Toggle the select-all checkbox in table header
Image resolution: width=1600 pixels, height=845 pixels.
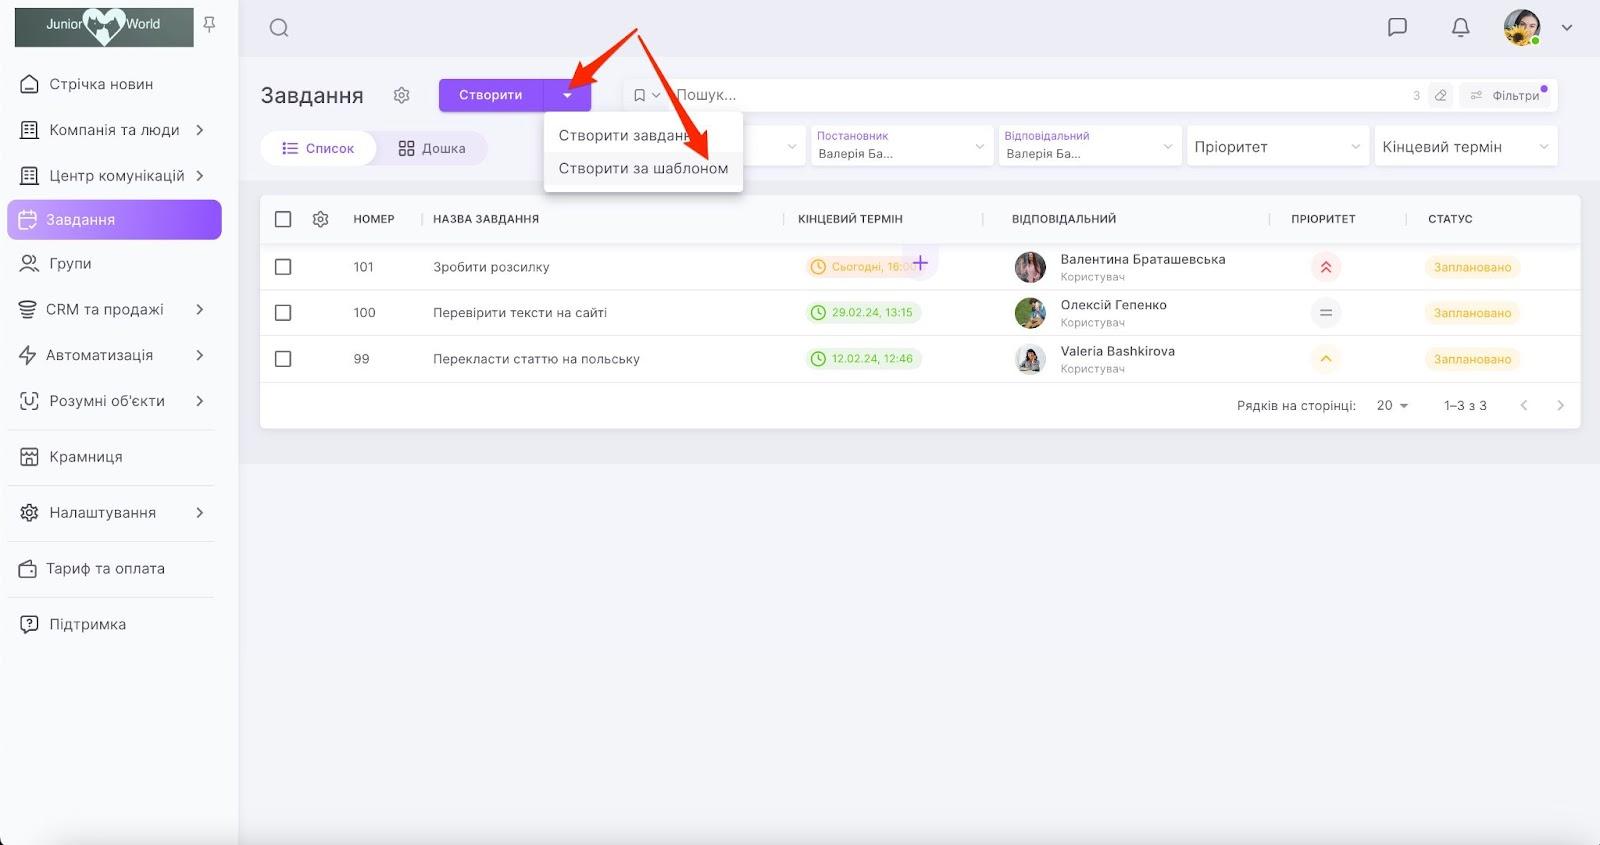coord(283,219)
